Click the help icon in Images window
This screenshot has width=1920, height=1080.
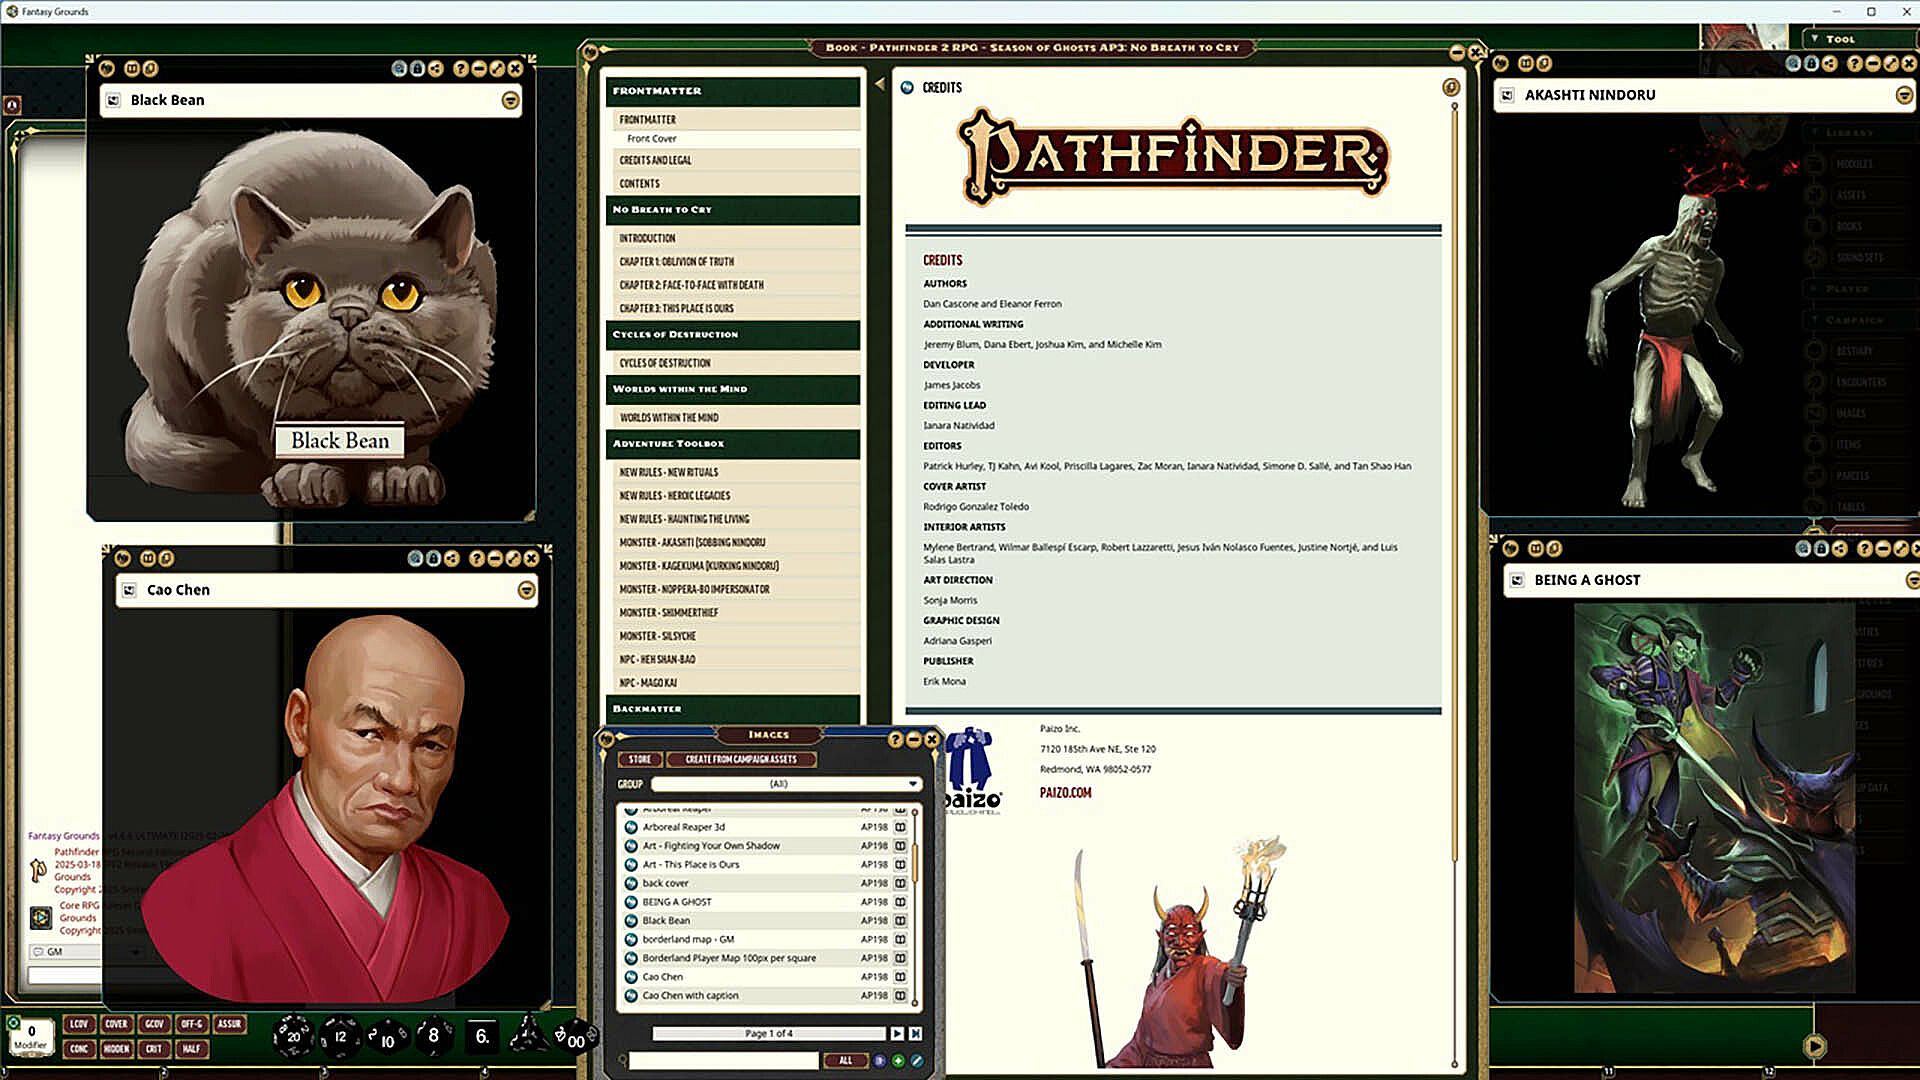(x=895, y=739)
